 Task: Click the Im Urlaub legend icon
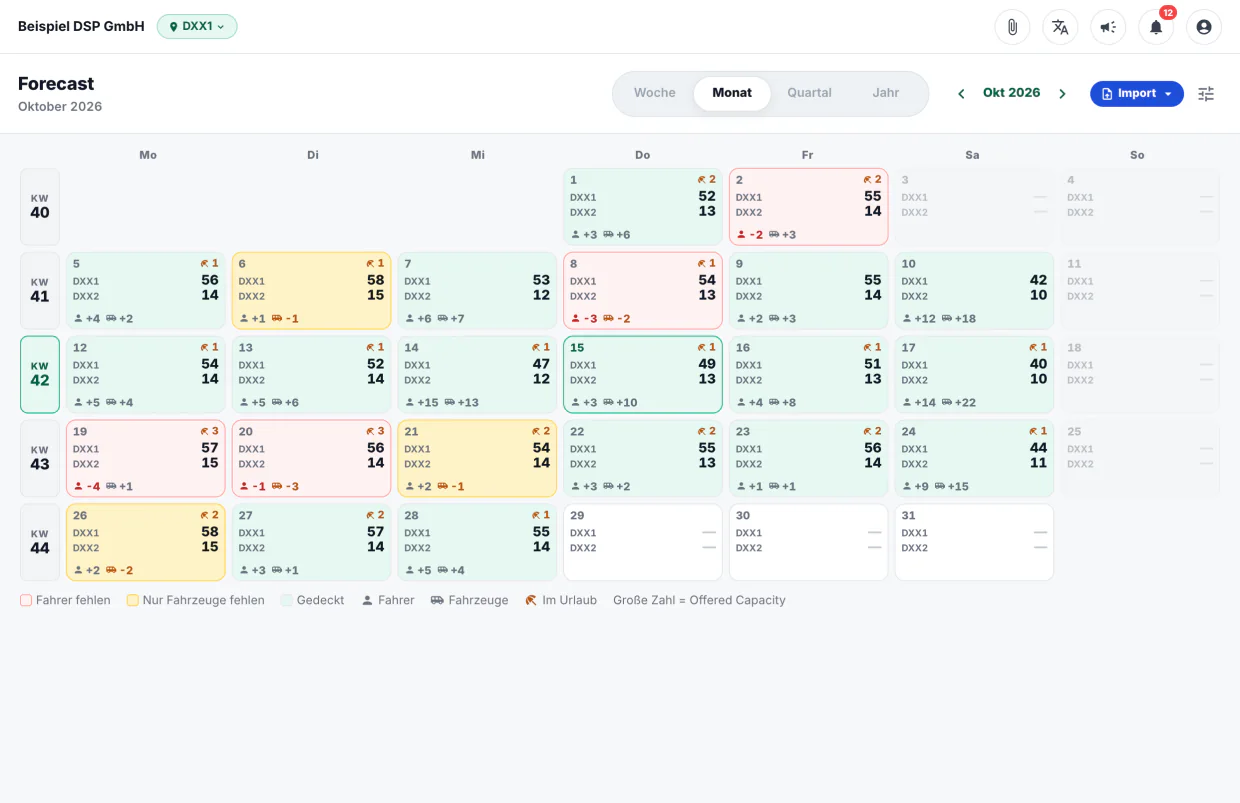point(531,601)
